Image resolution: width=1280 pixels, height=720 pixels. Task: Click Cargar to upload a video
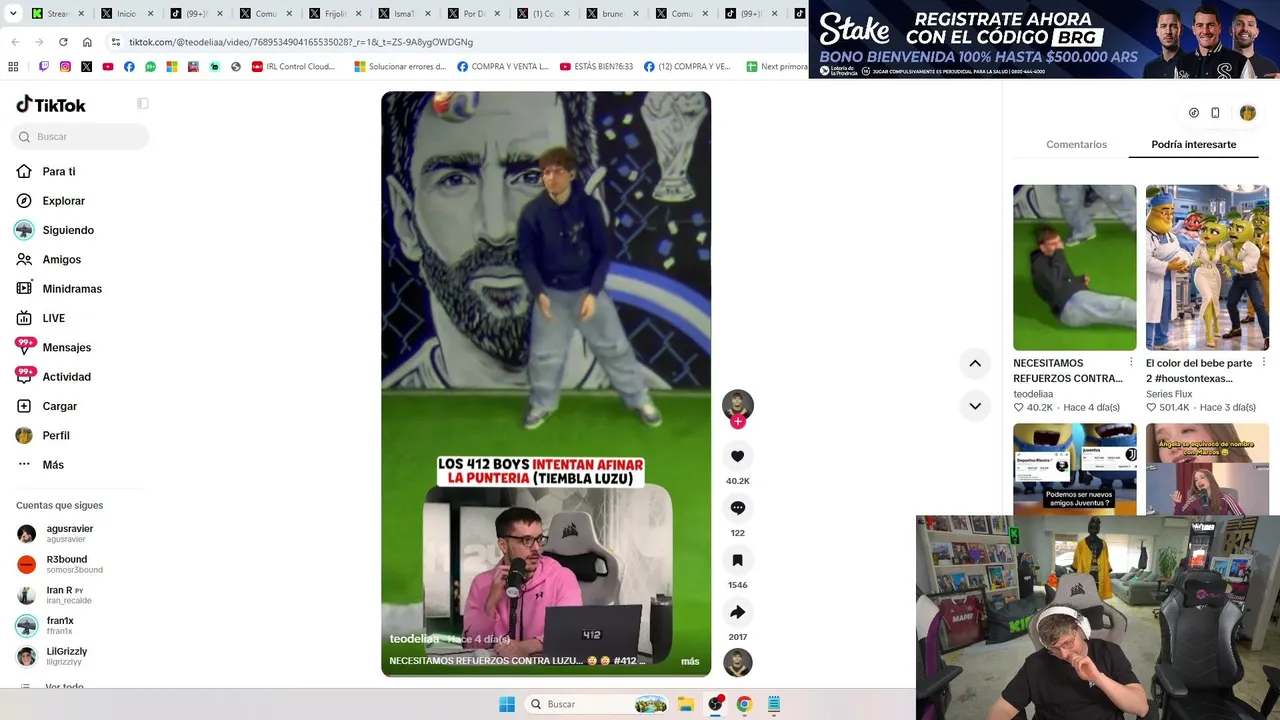click(47, 406)
